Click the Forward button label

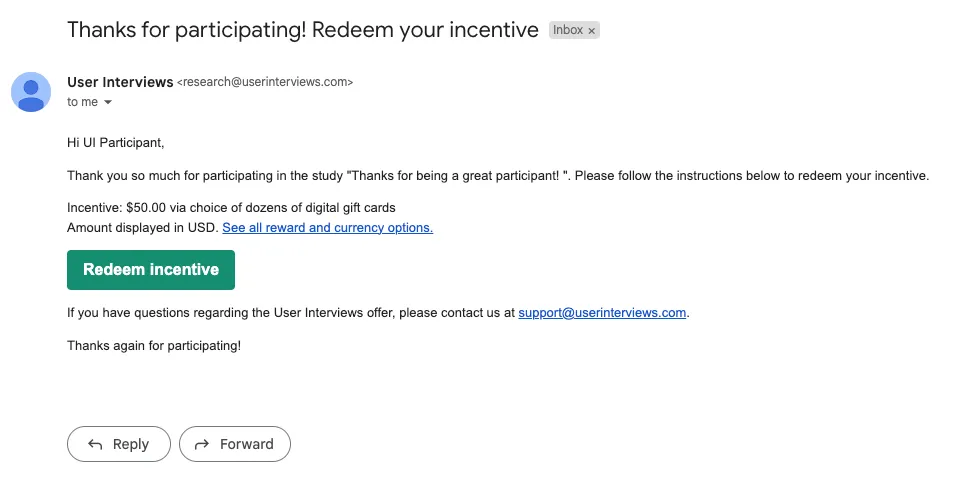tap(246, 444)
